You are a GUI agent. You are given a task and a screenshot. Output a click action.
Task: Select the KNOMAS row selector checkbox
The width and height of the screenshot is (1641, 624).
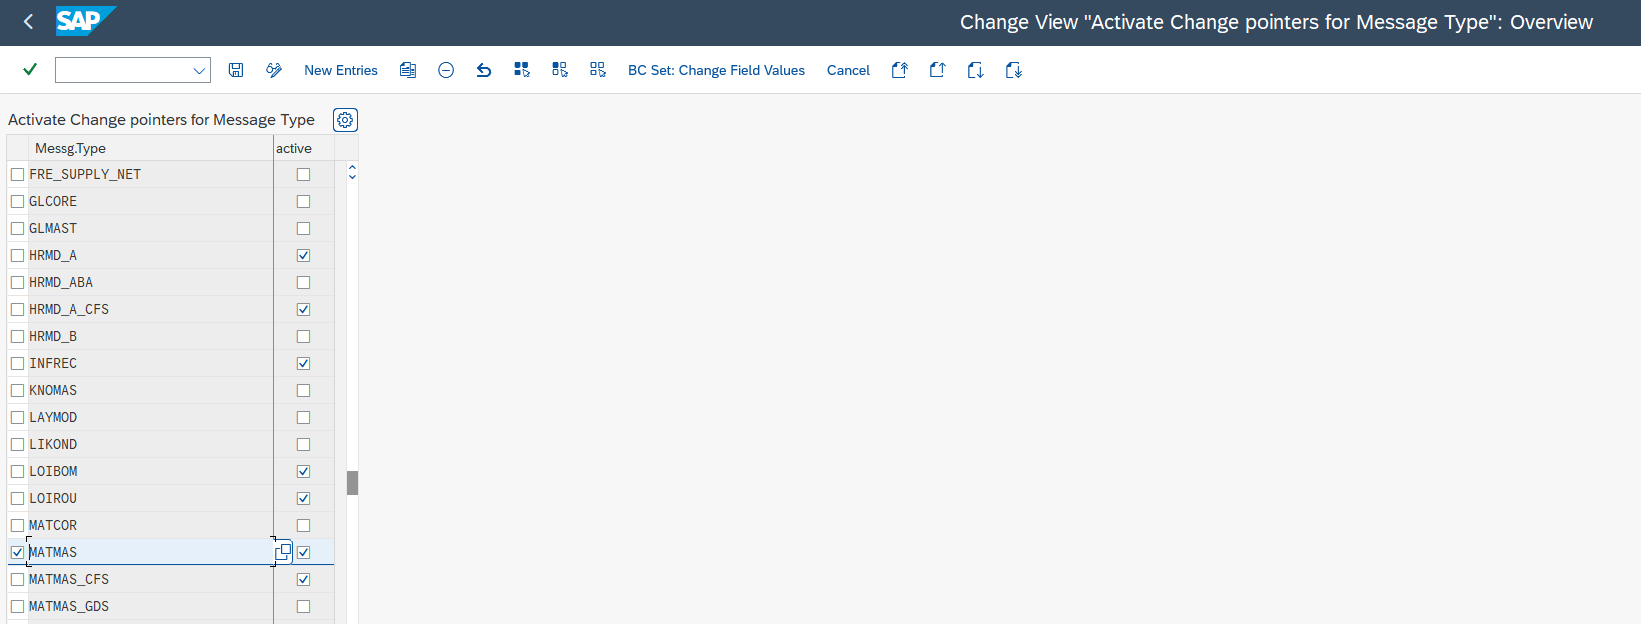17,390
